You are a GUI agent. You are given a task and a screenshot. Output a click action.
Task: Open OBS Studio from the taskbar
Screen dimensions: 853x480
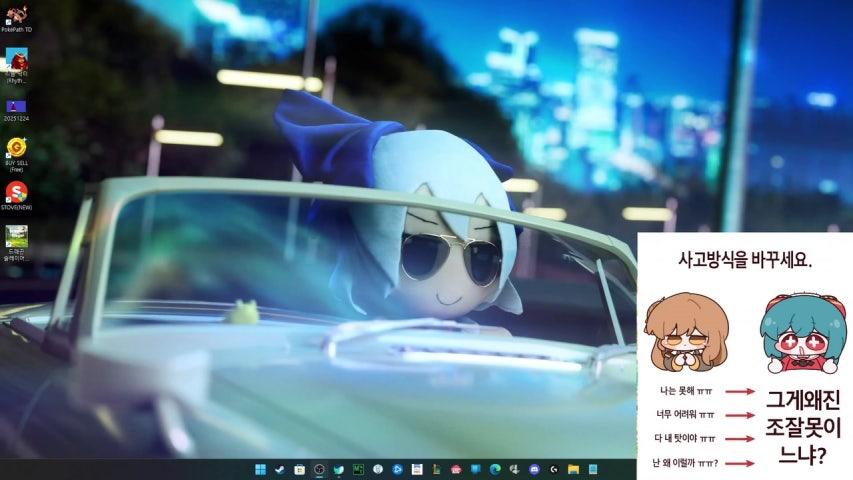pos(319,469)
